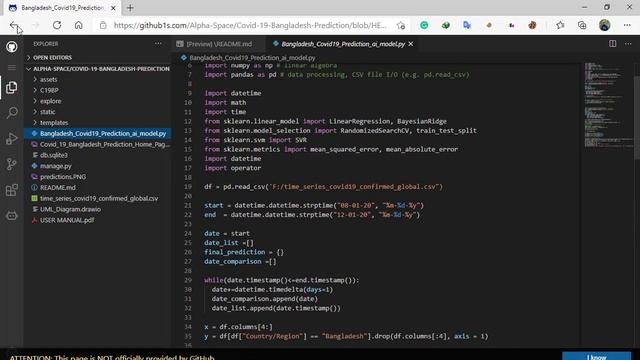The height and width of the screenshot is (360, 640).
Task: Go to browser home page
Action: pyautogui.click(x=78, y=25)
